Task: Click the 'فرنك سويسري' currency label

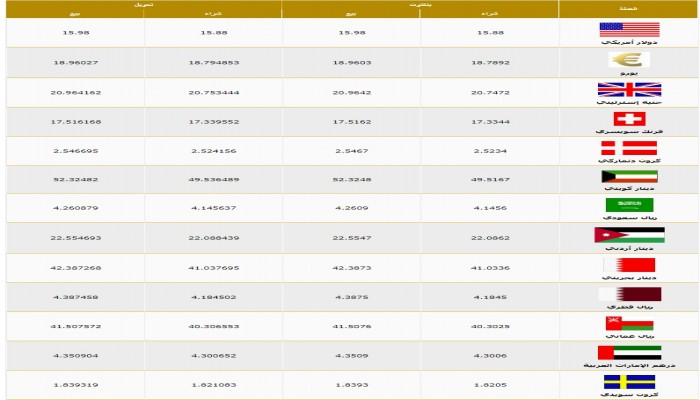Action: pos(629,131)
